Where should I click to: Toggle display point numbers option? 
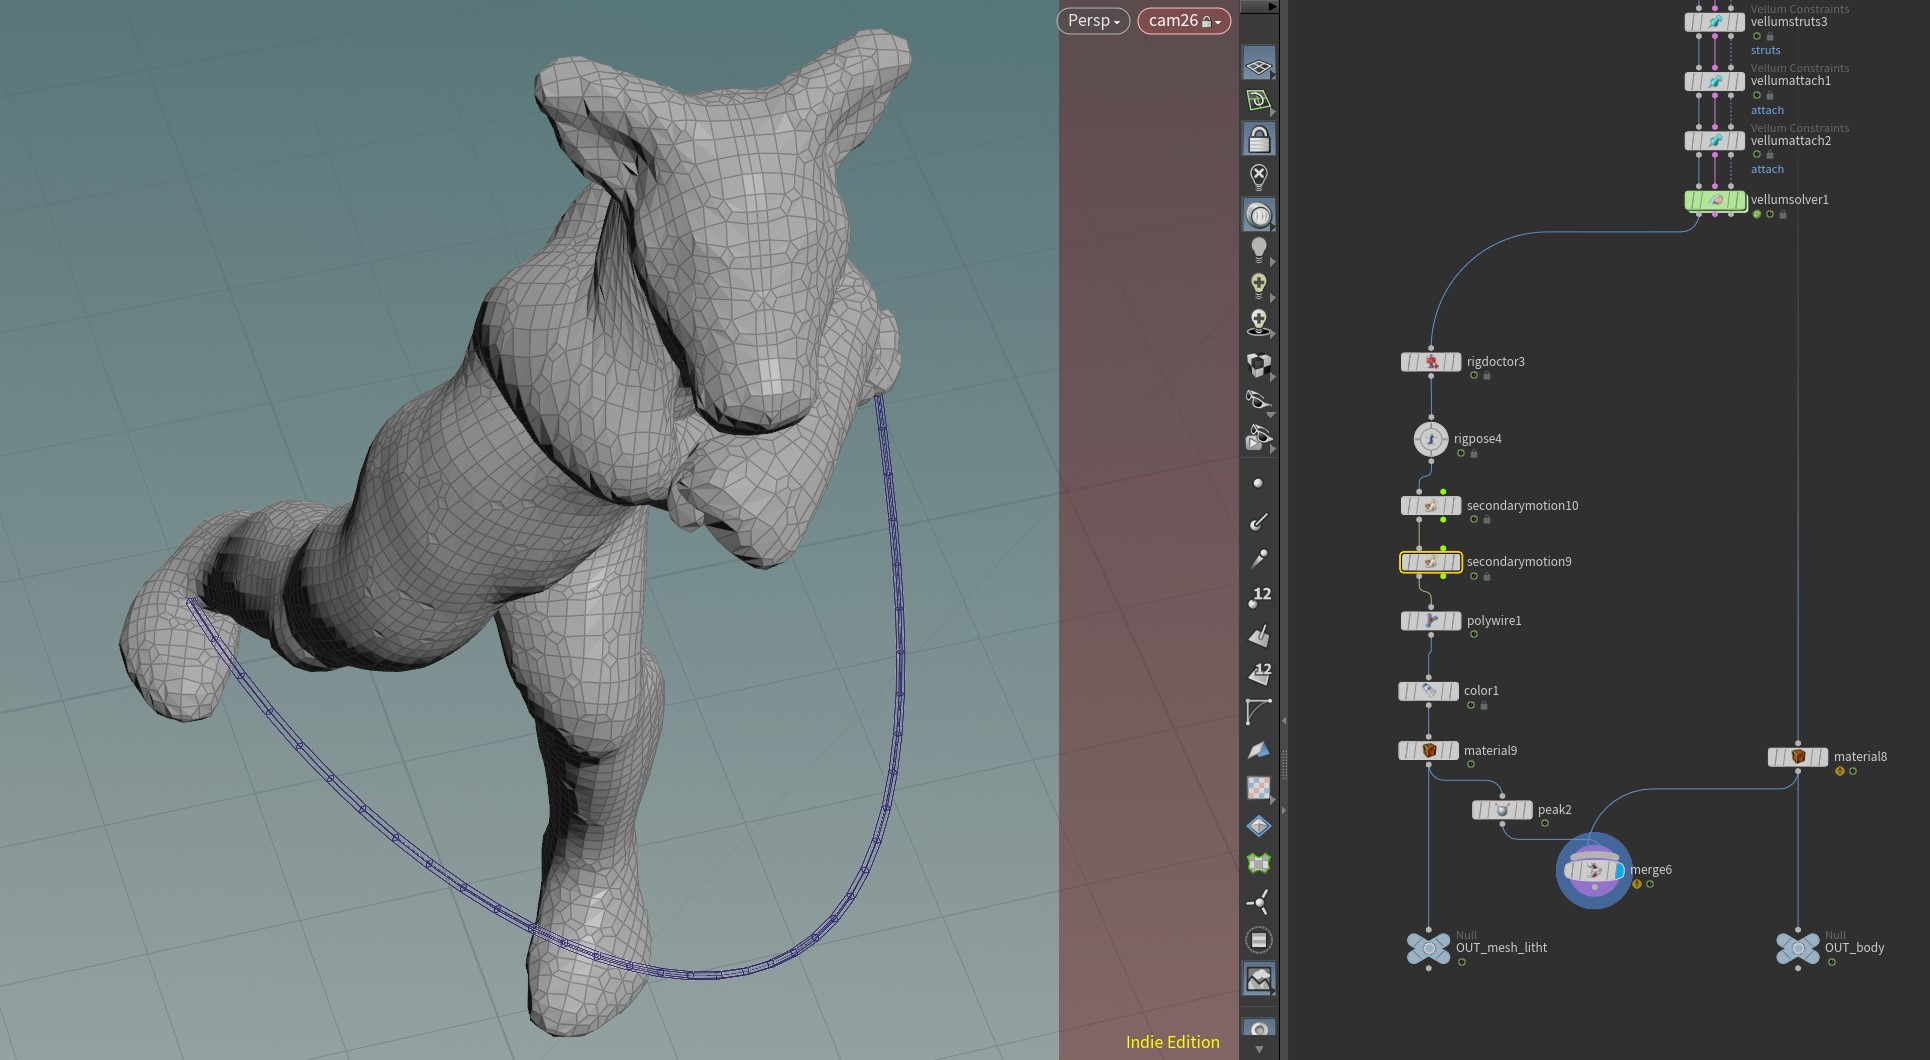click(1259, 597)
